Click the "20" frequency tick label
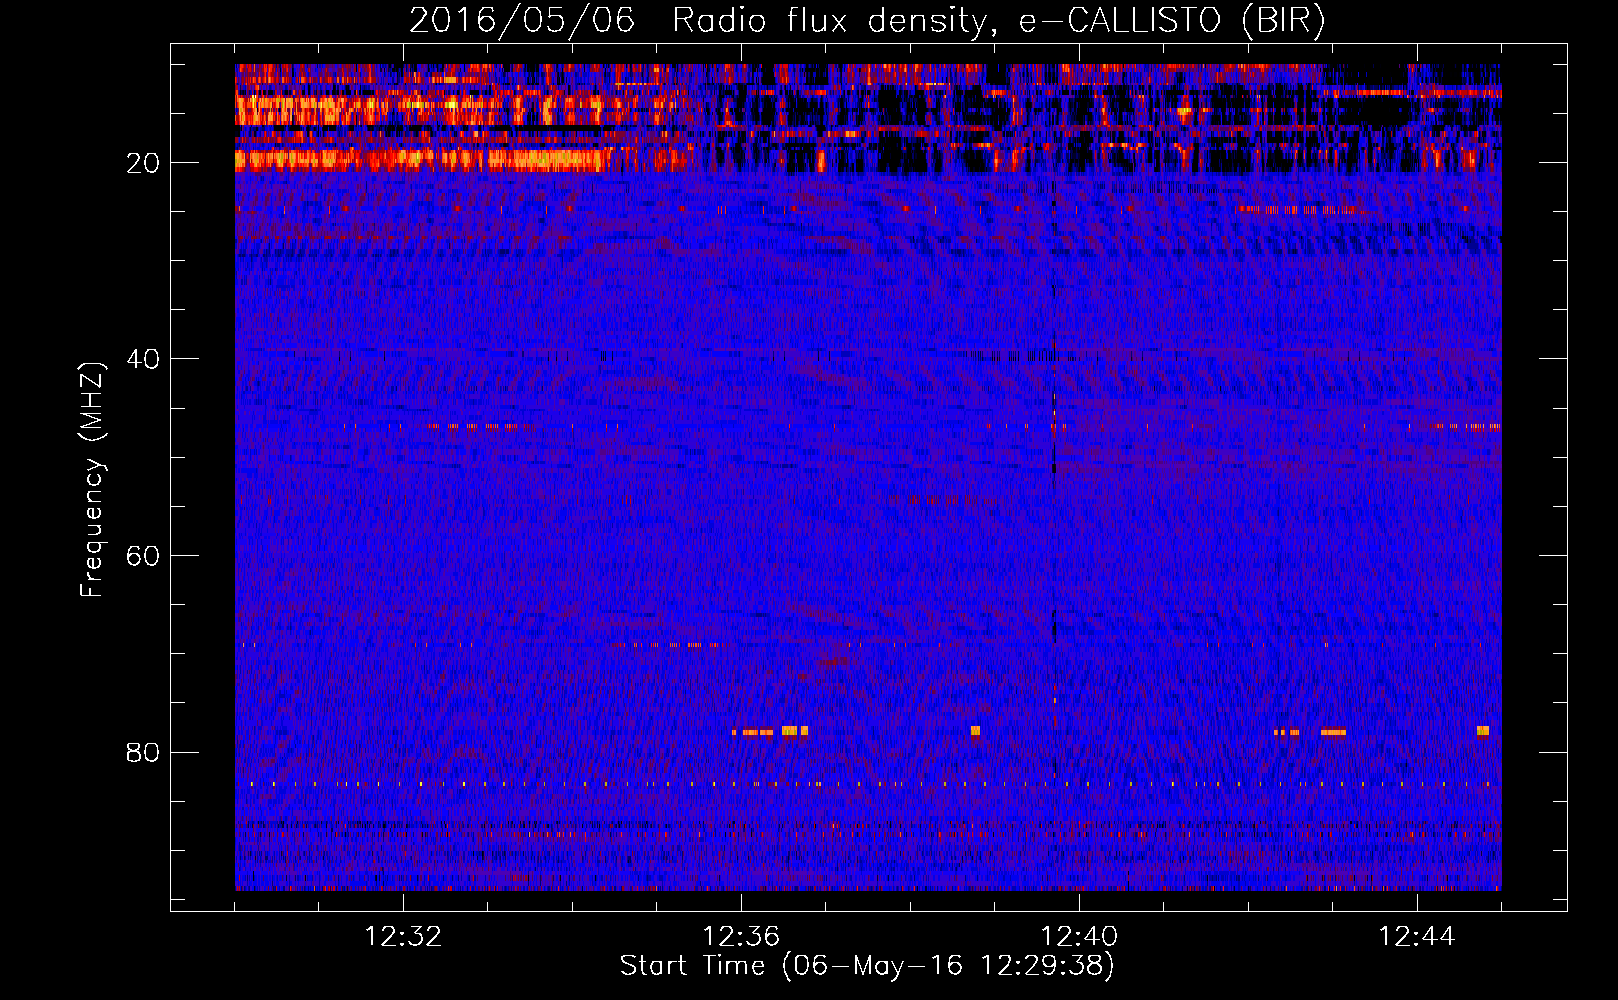Image resolution: width=1618 pixels, height=1000 pixels. point(143,163)
